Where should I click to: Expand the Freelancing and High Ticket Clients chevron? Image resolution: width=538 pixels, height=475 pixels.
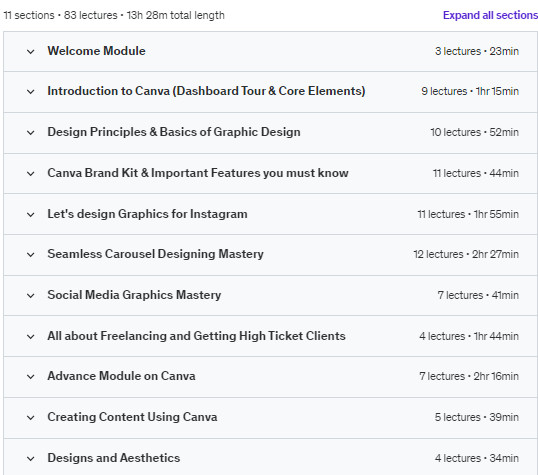(31, 337)
